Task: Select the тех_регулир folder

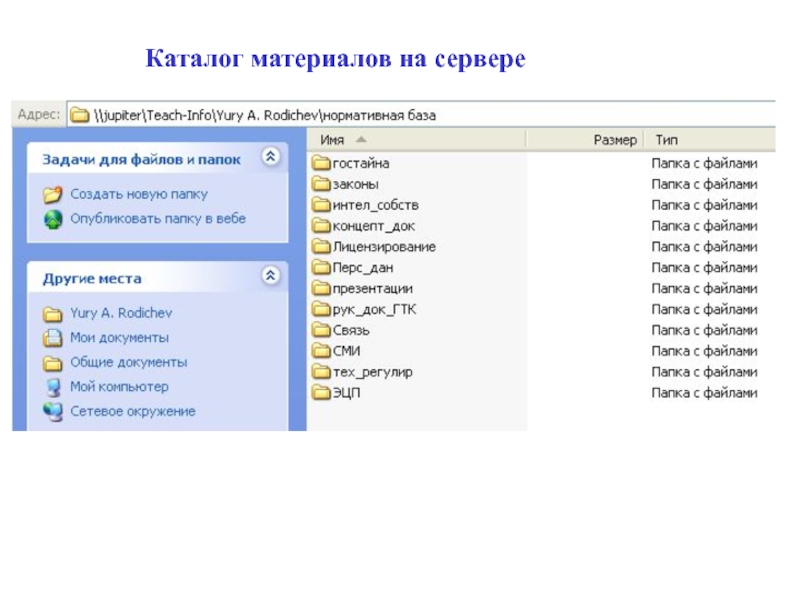Action: coord(372,371)
